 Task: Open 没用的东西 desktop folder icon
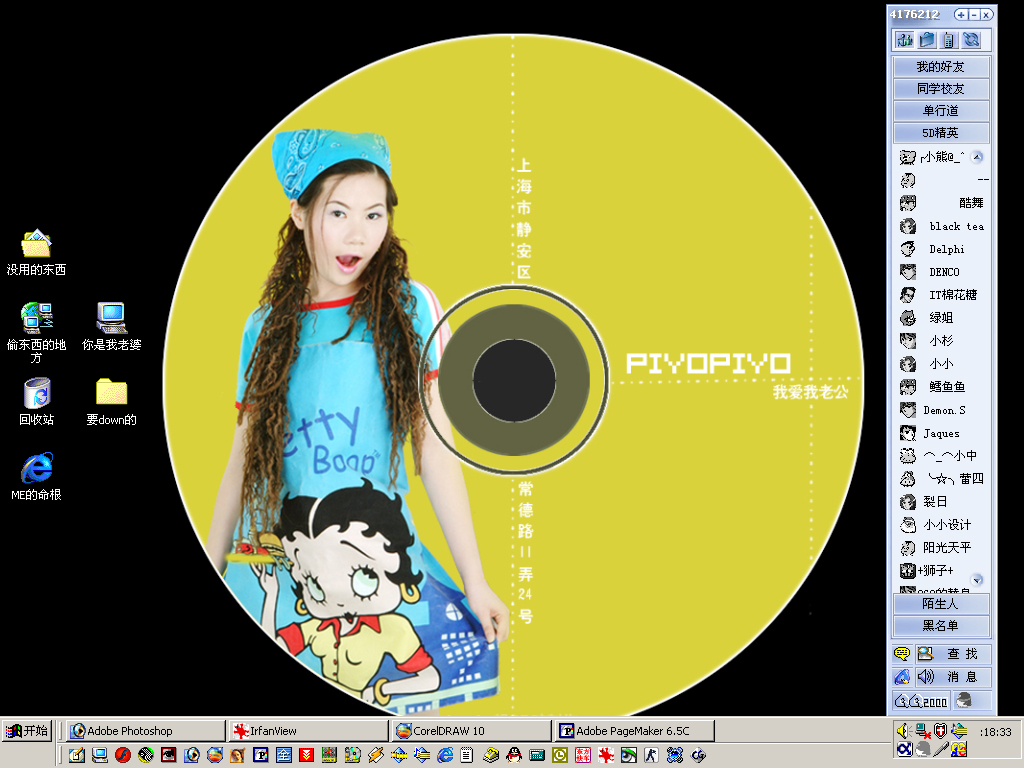[36, 252]
